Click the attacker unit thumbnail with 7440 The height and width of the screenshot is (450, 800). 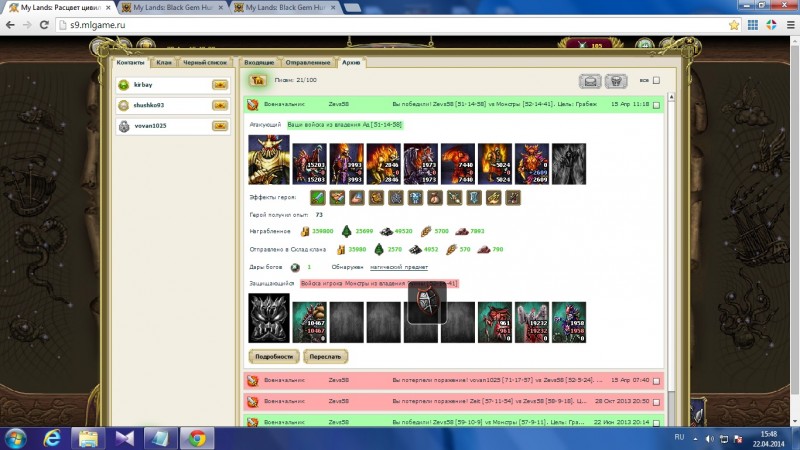(x=458, y=164)
